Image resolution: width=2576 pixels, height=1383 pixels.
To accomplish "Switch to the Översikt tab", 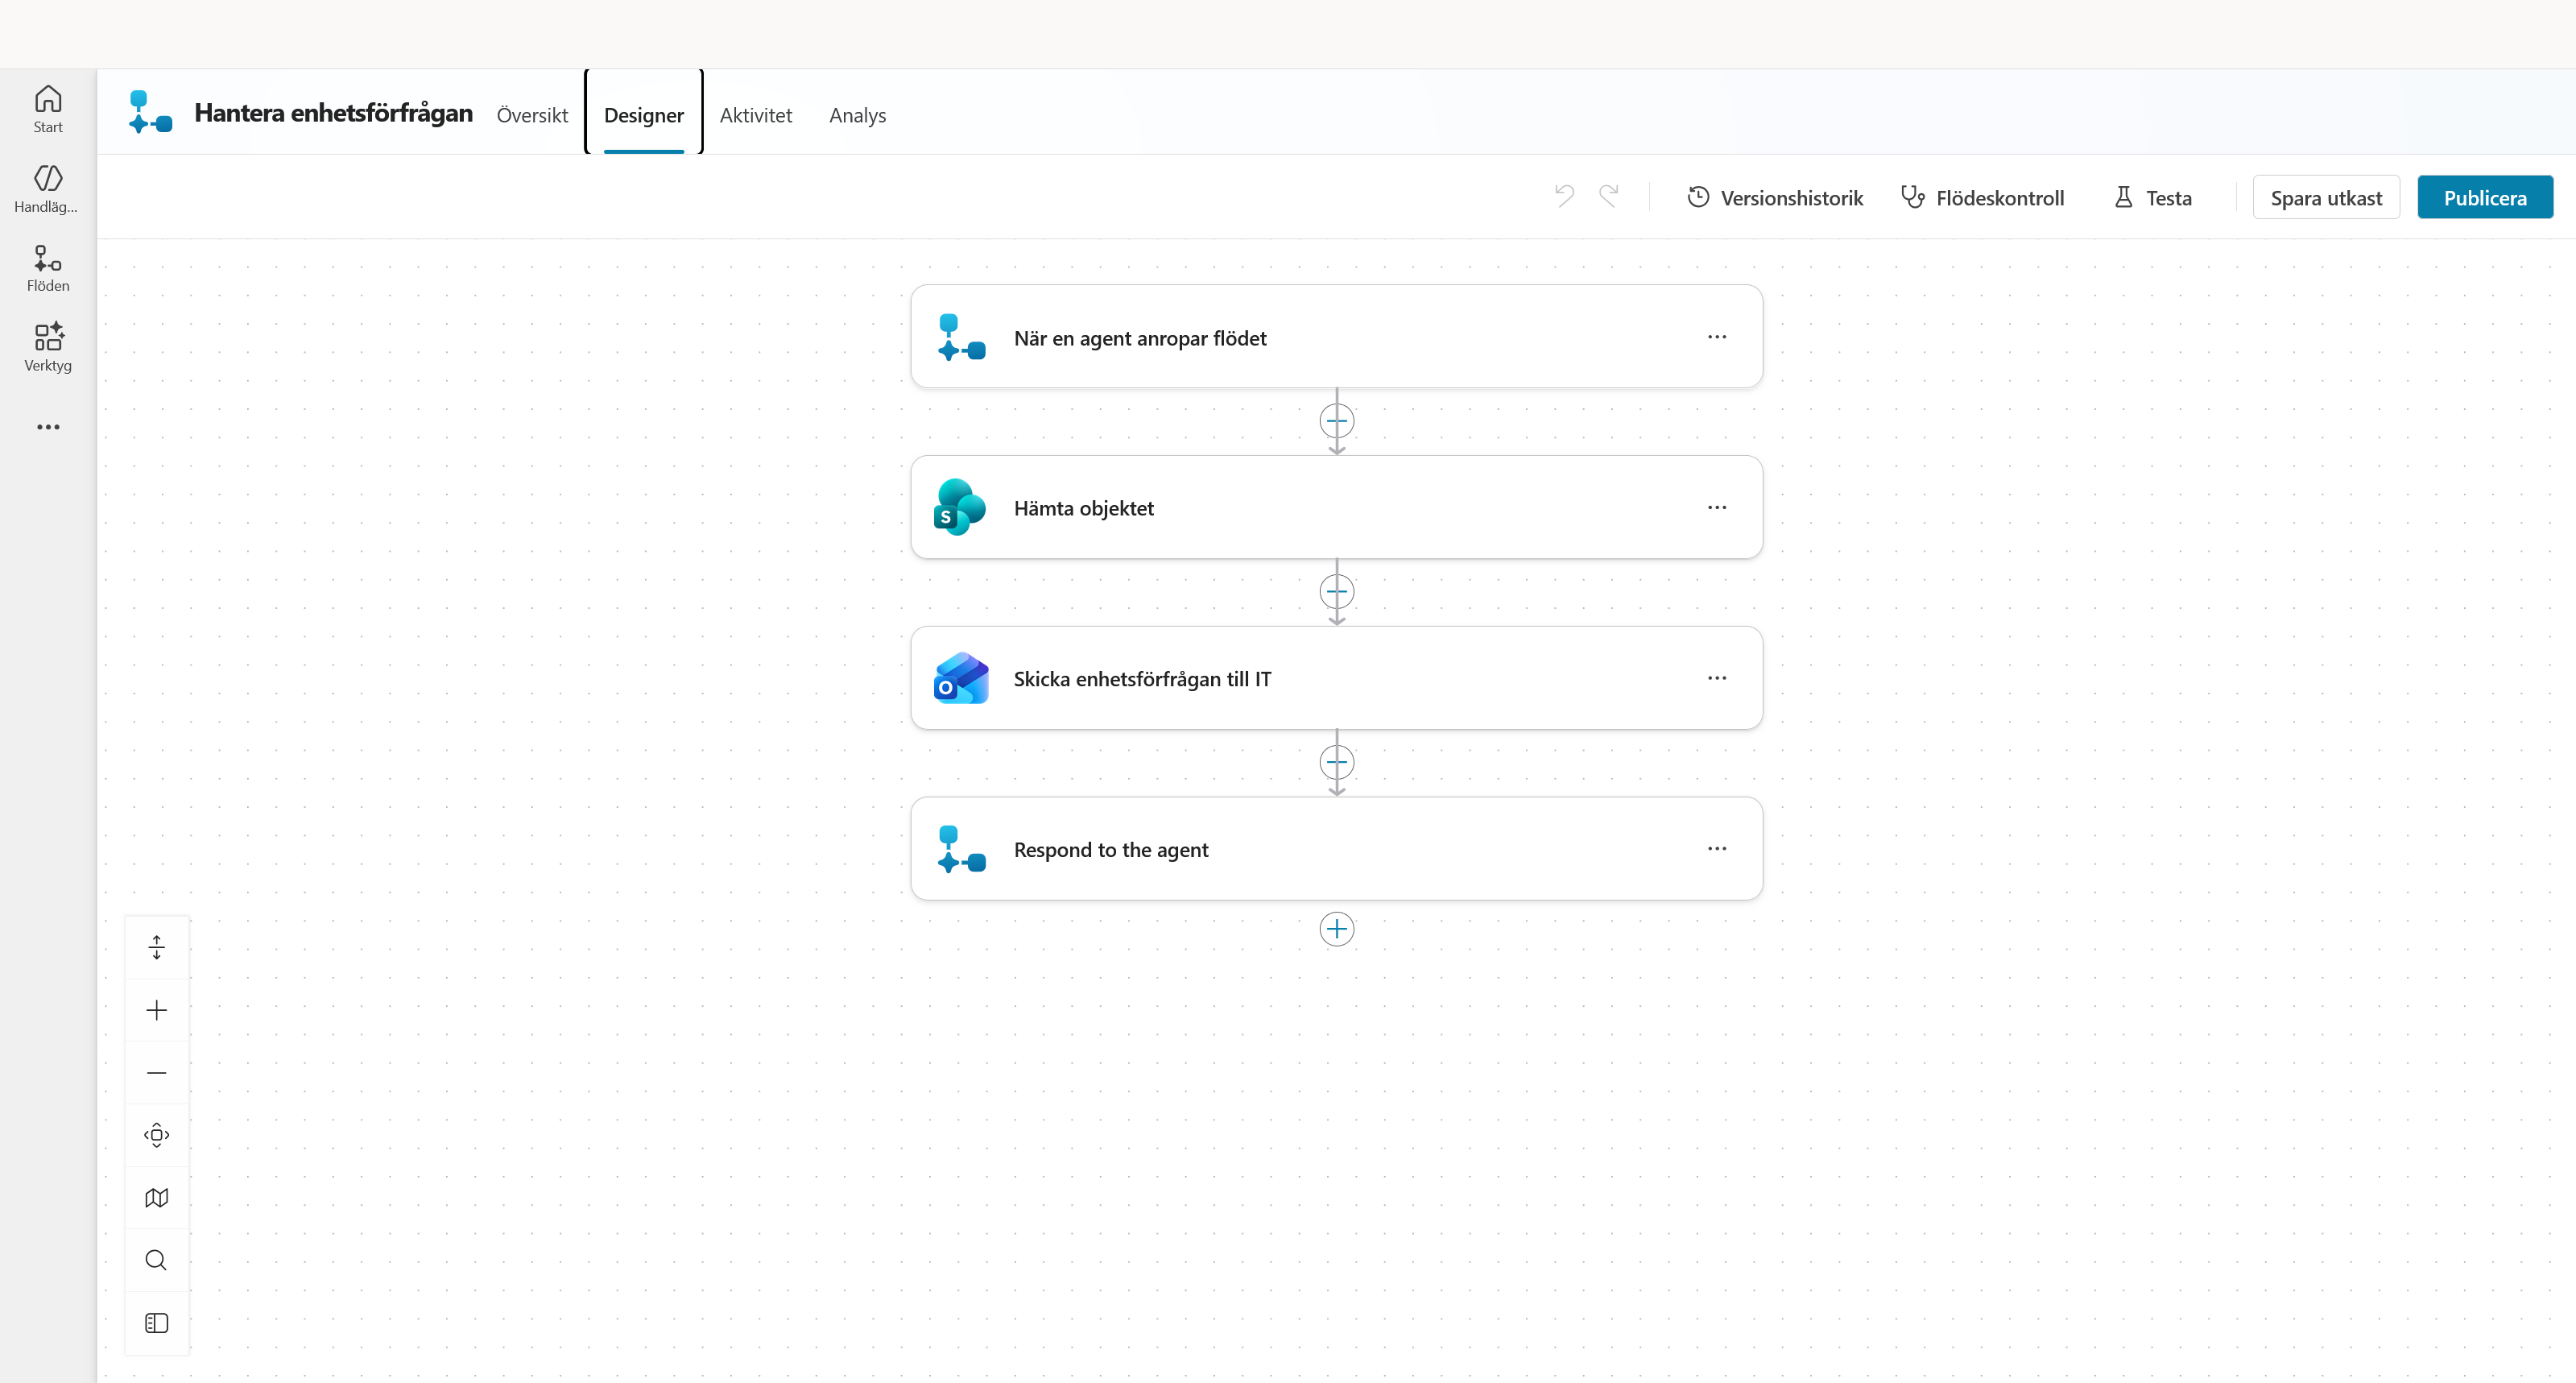I will pyautogui.click(x=532, y=115).
